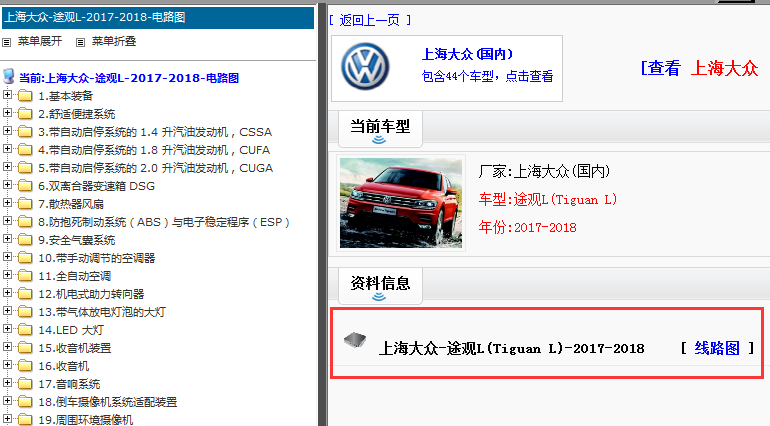Go back via 返回上一页 link
Screen dimensions: 770x426
click(x=370, y=20)
